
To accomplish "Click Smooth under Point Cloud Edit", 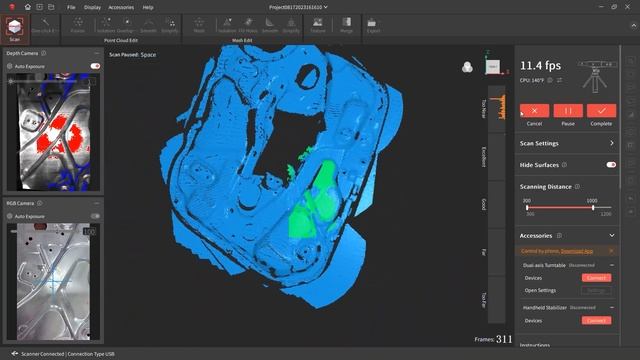I will tap(148, 25).
